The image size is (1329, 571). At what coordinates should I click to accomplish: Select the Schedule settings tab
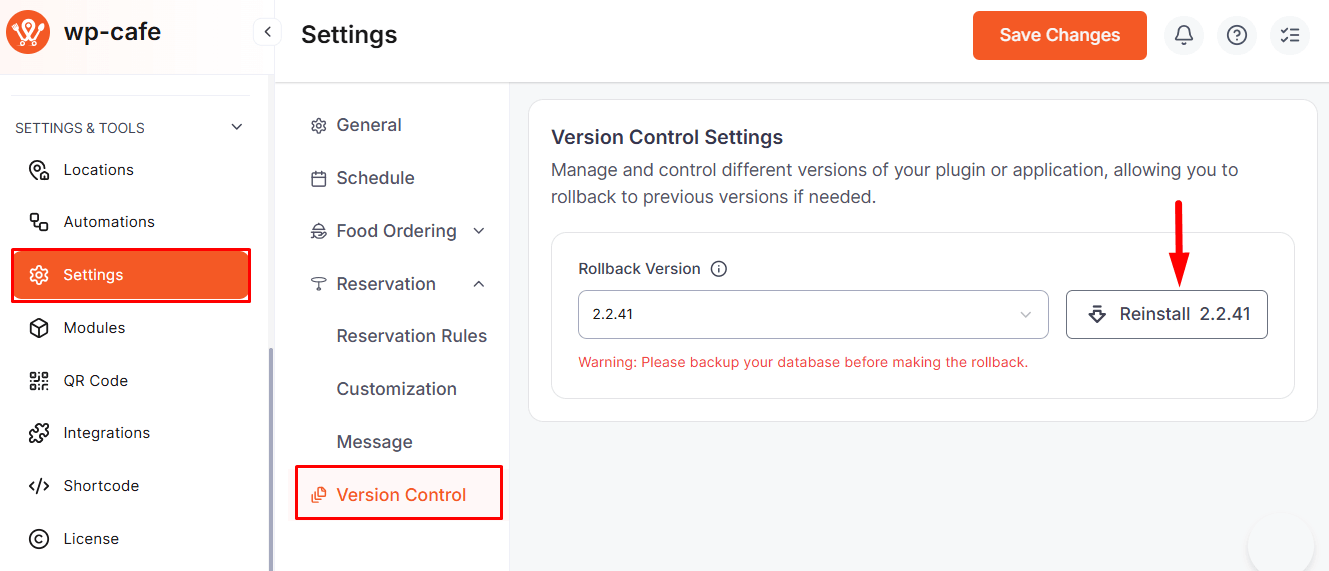(x=375, y=178)
